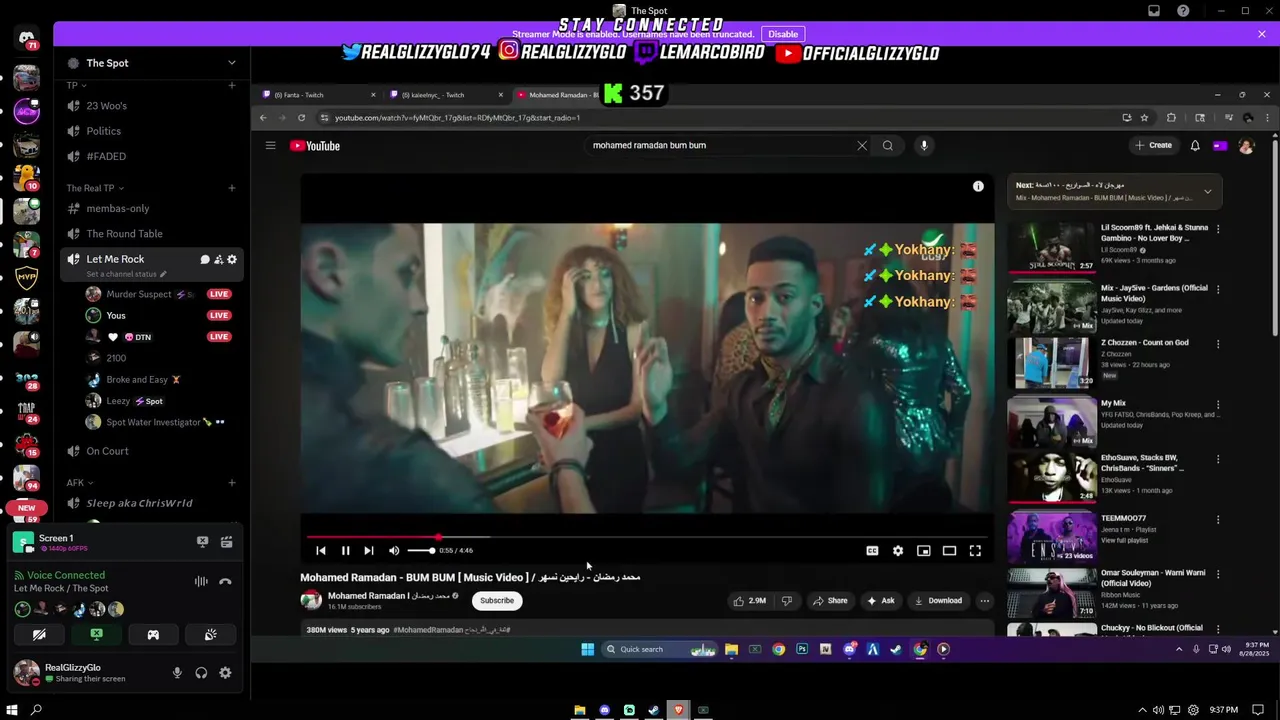Like the BUM BUM video
1280x720 pixels.
[750, 601]
